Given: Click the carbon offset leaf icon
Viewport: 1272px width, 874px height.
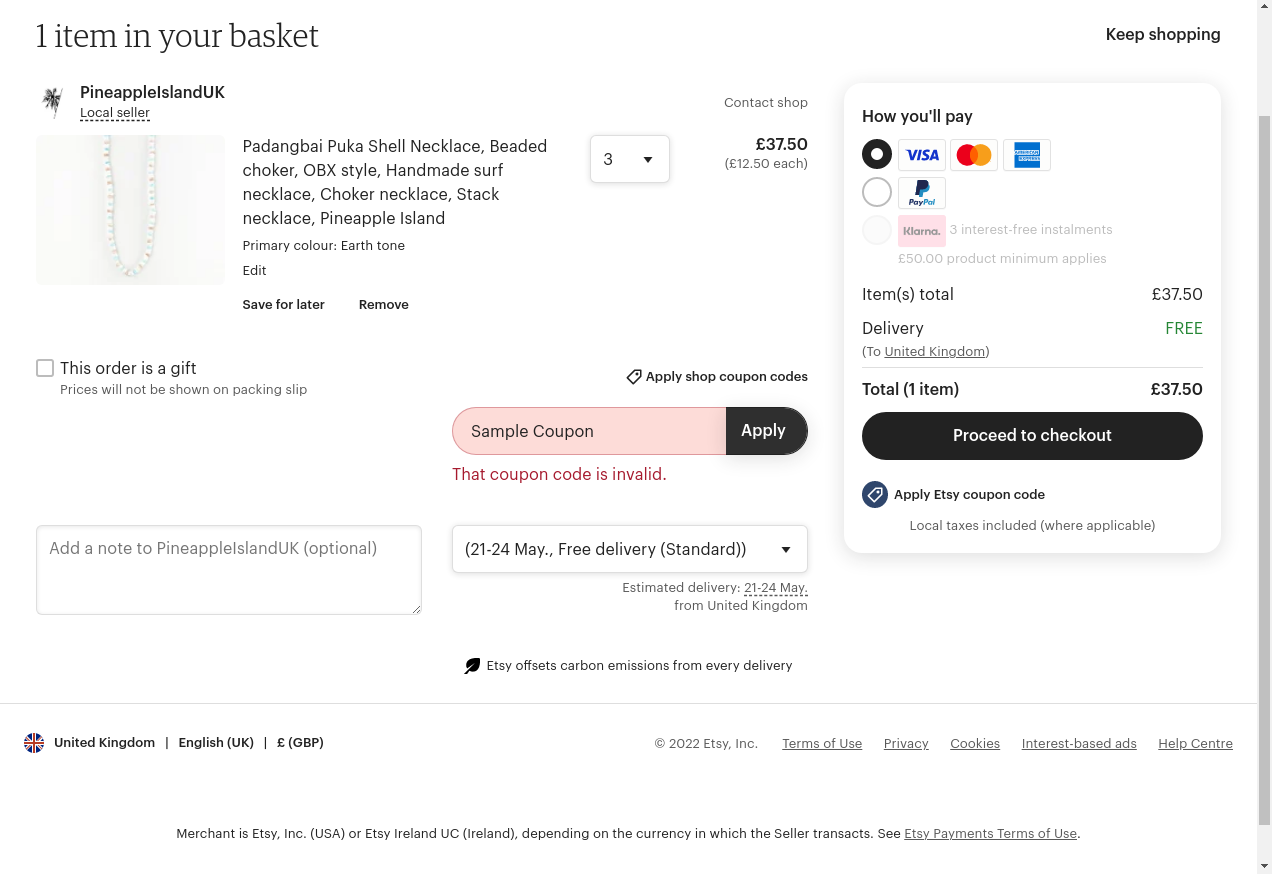Looking at the screenshot, I should pyautogui.click(x=472, y=666).
